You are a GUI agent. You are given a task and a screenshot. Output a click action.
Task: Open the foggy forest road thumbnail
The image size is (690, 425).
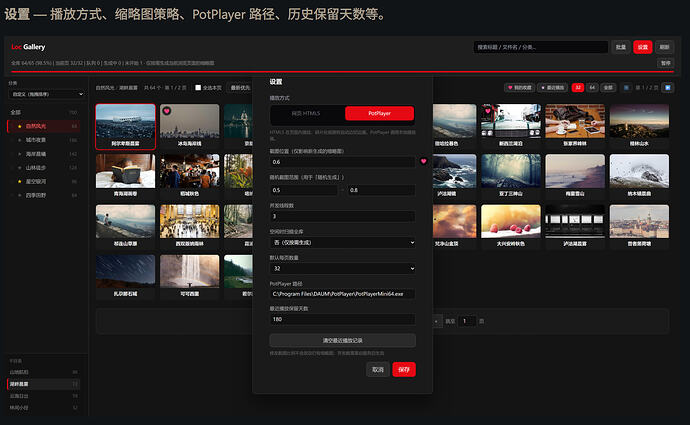pos(510,171)
